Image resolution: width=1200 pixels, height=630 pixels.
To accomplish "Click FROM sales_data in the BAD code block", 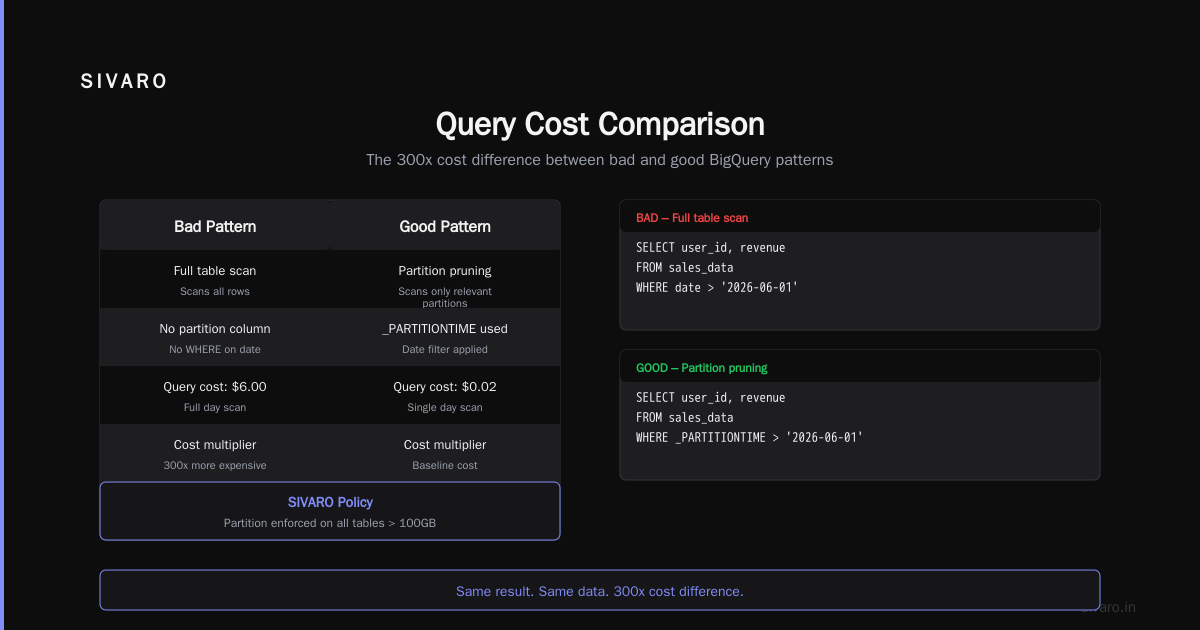I will 685,268.
